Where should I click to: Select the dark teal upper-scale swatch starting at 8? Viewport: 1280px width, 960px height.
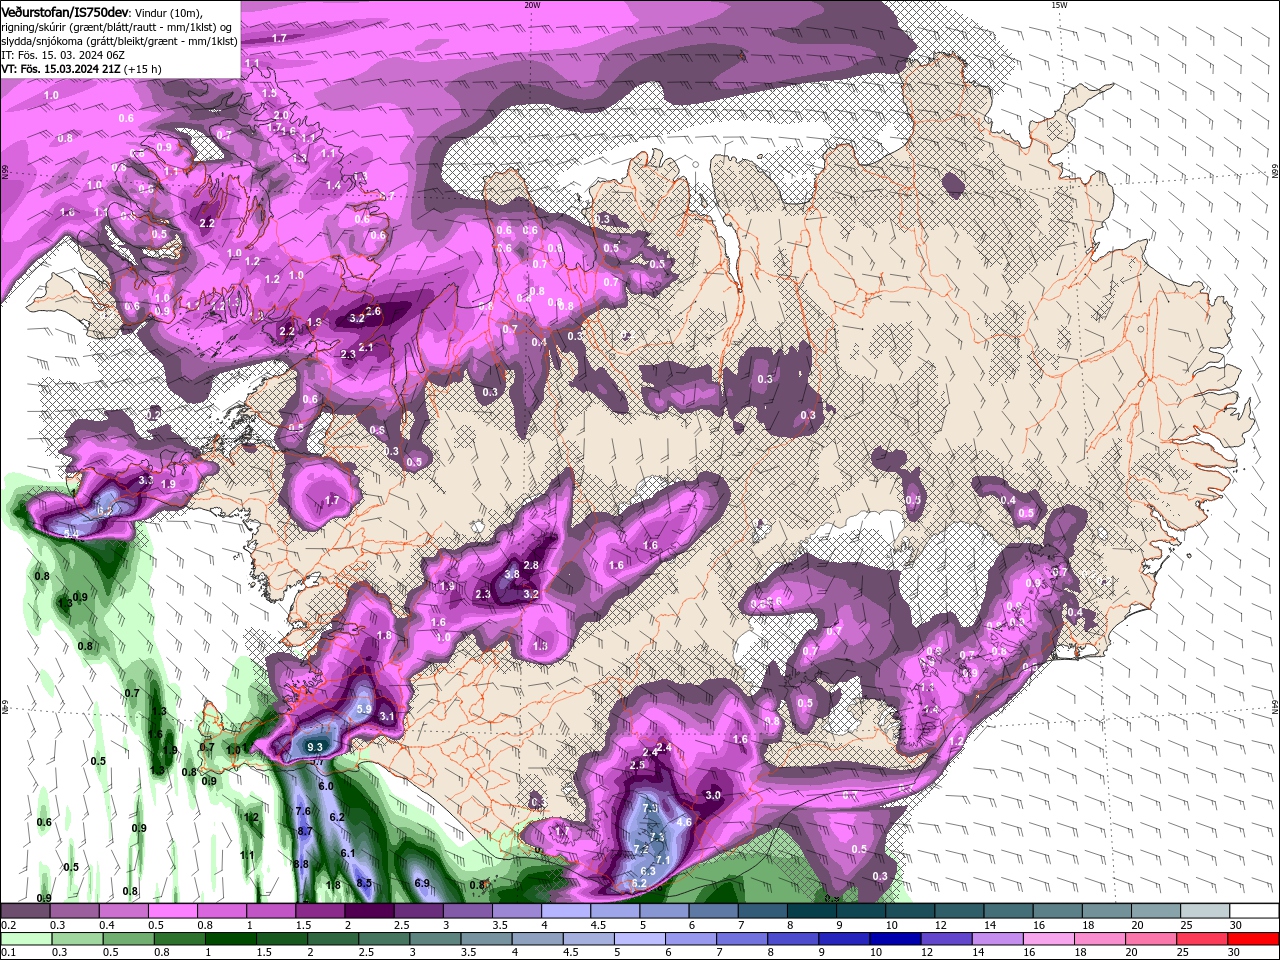pyautogui.click(x=810, y=912)
